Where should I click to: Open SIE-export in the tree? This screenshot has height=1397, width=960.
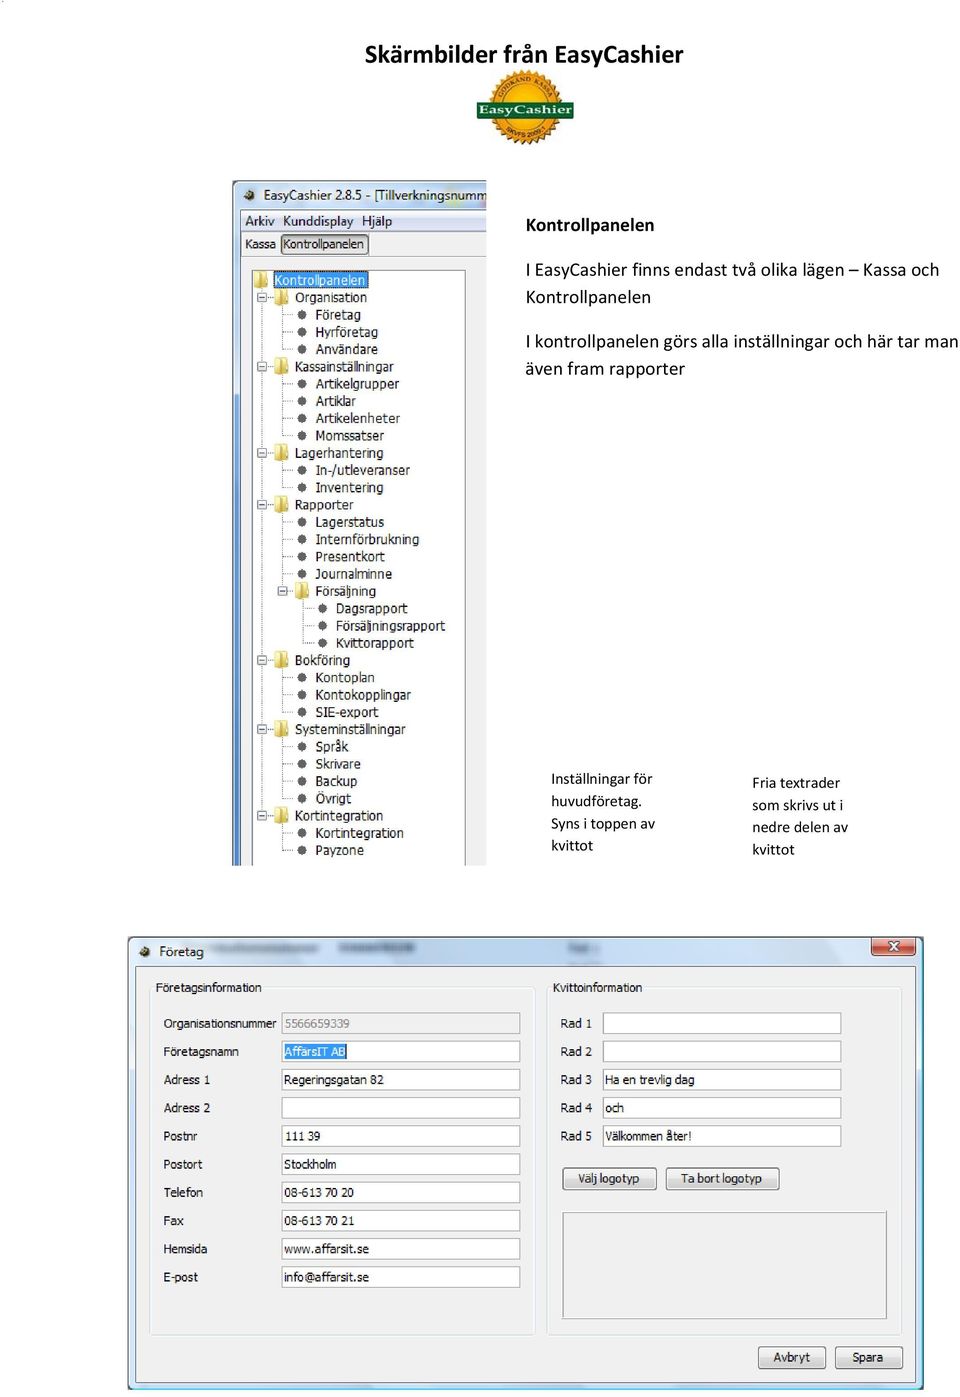coord(347,712)
